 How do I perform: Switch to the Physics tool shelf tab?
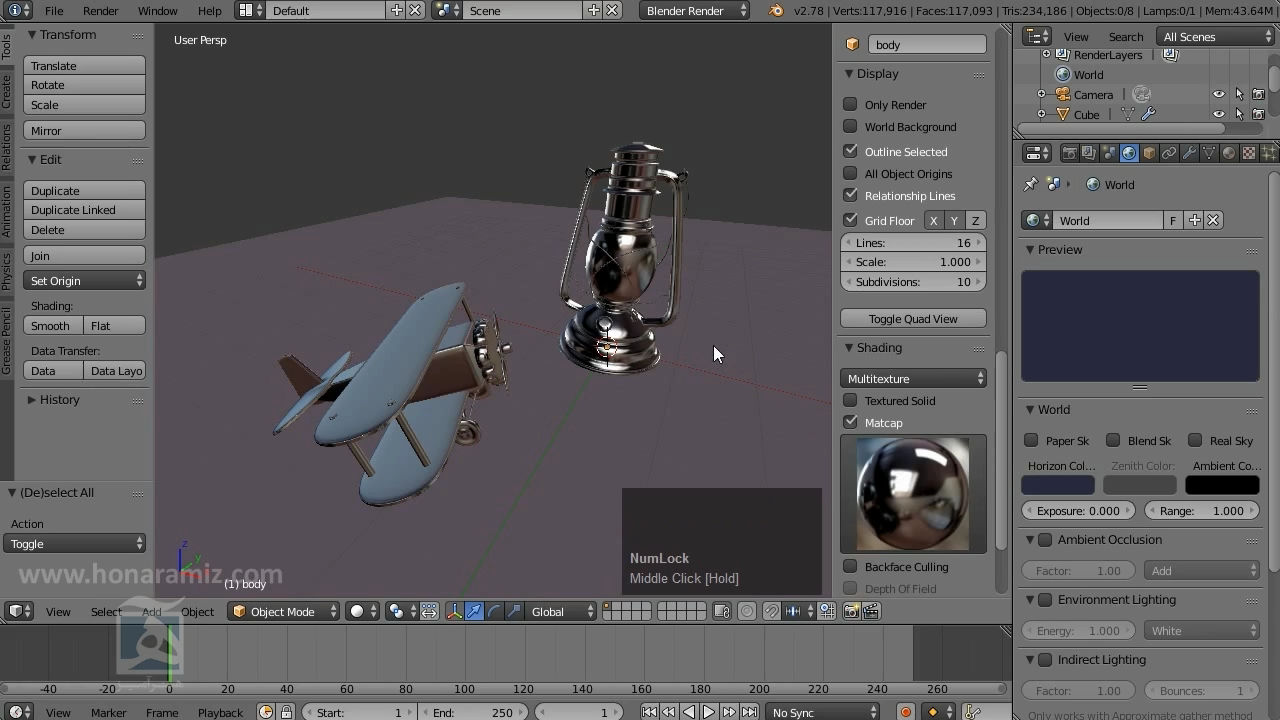(x=6, y=271)
